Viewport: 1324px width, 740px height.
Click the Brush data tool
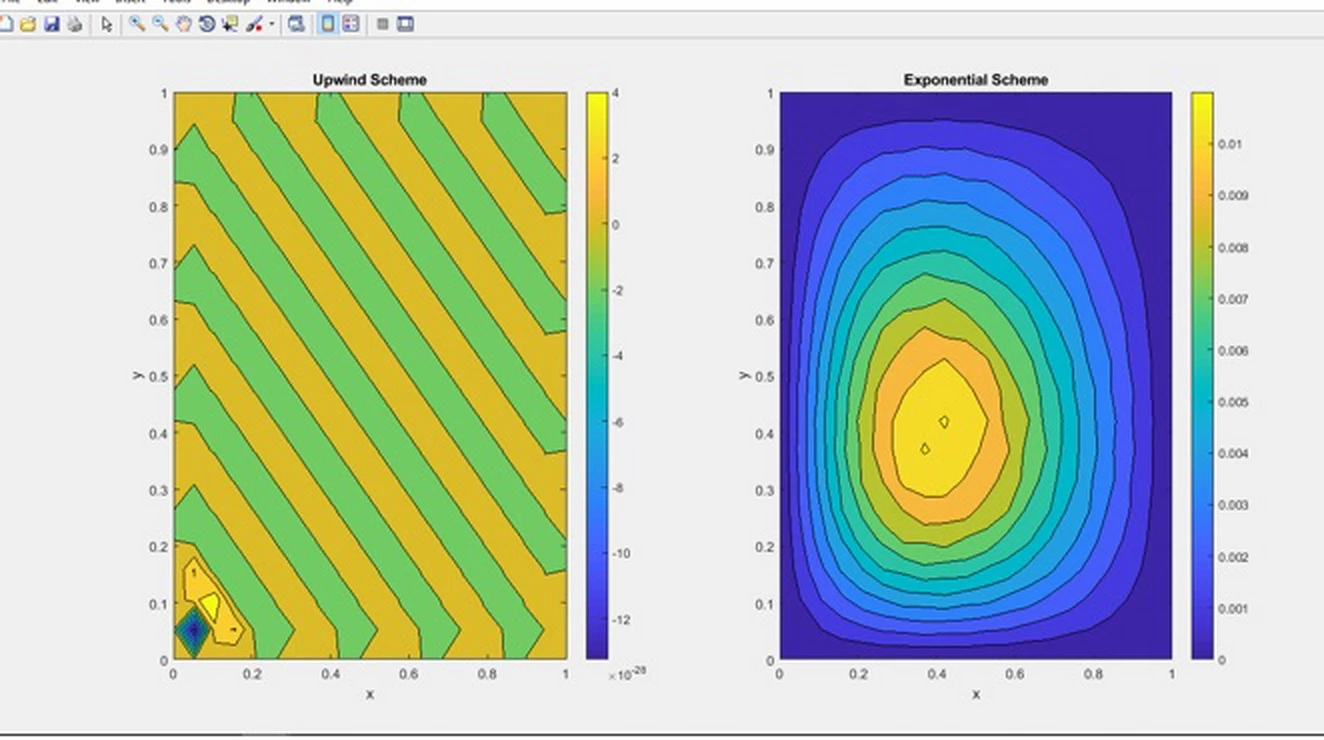254,24
